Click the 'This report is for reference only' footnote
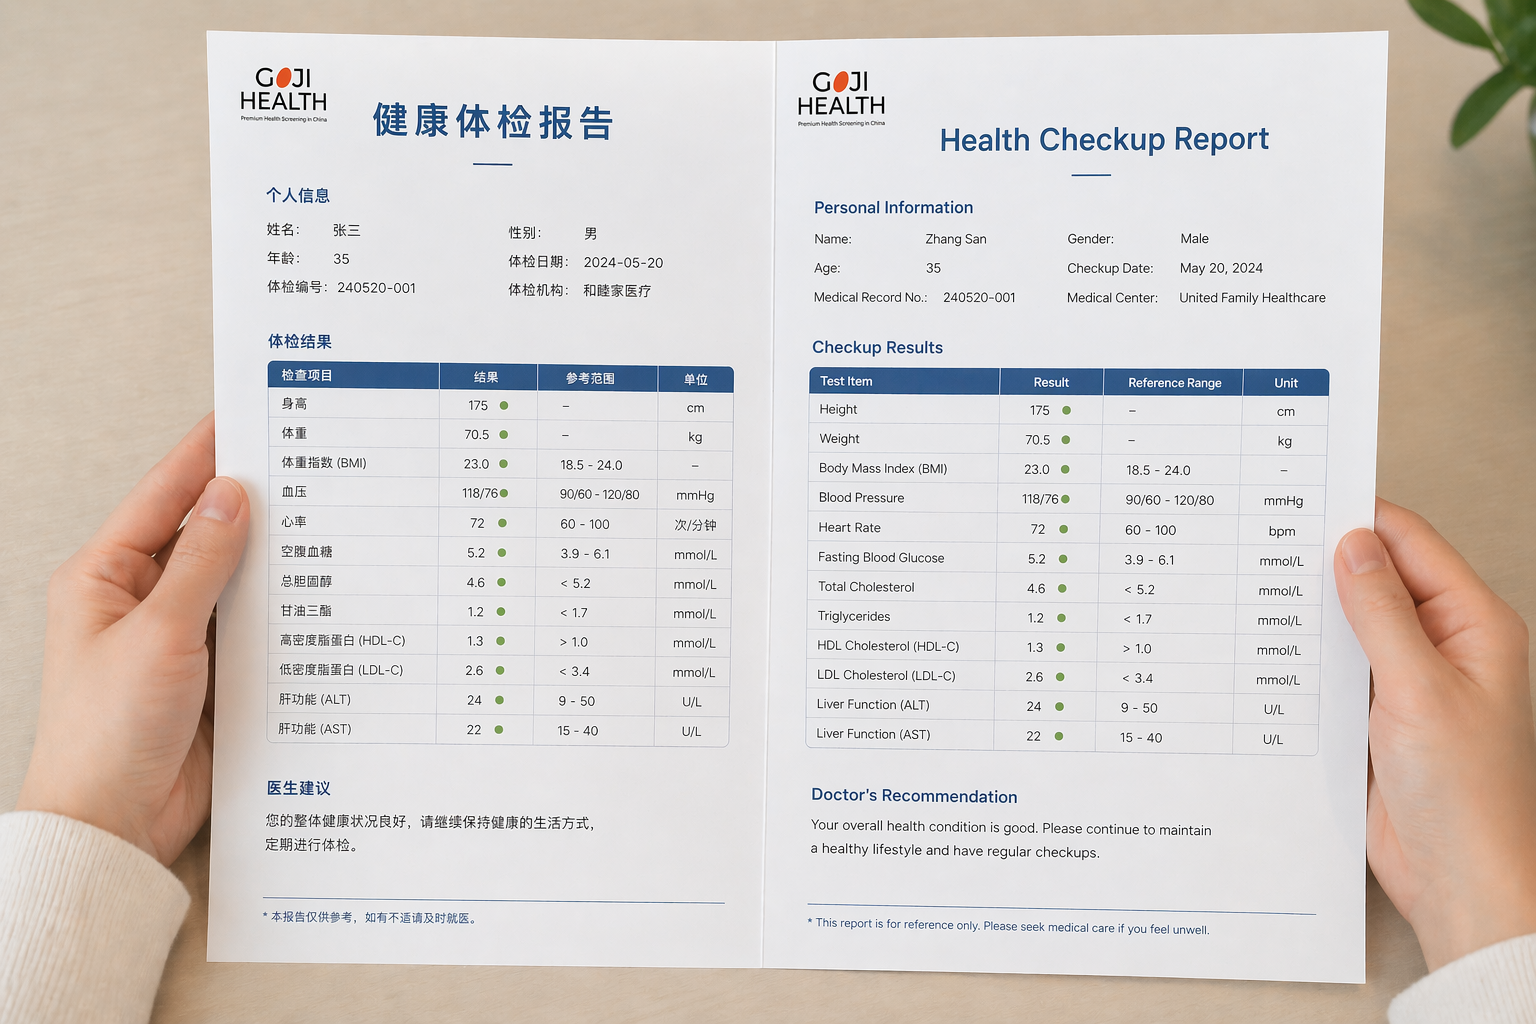Screen dimensions: 1536x1024 [1008, 926]
